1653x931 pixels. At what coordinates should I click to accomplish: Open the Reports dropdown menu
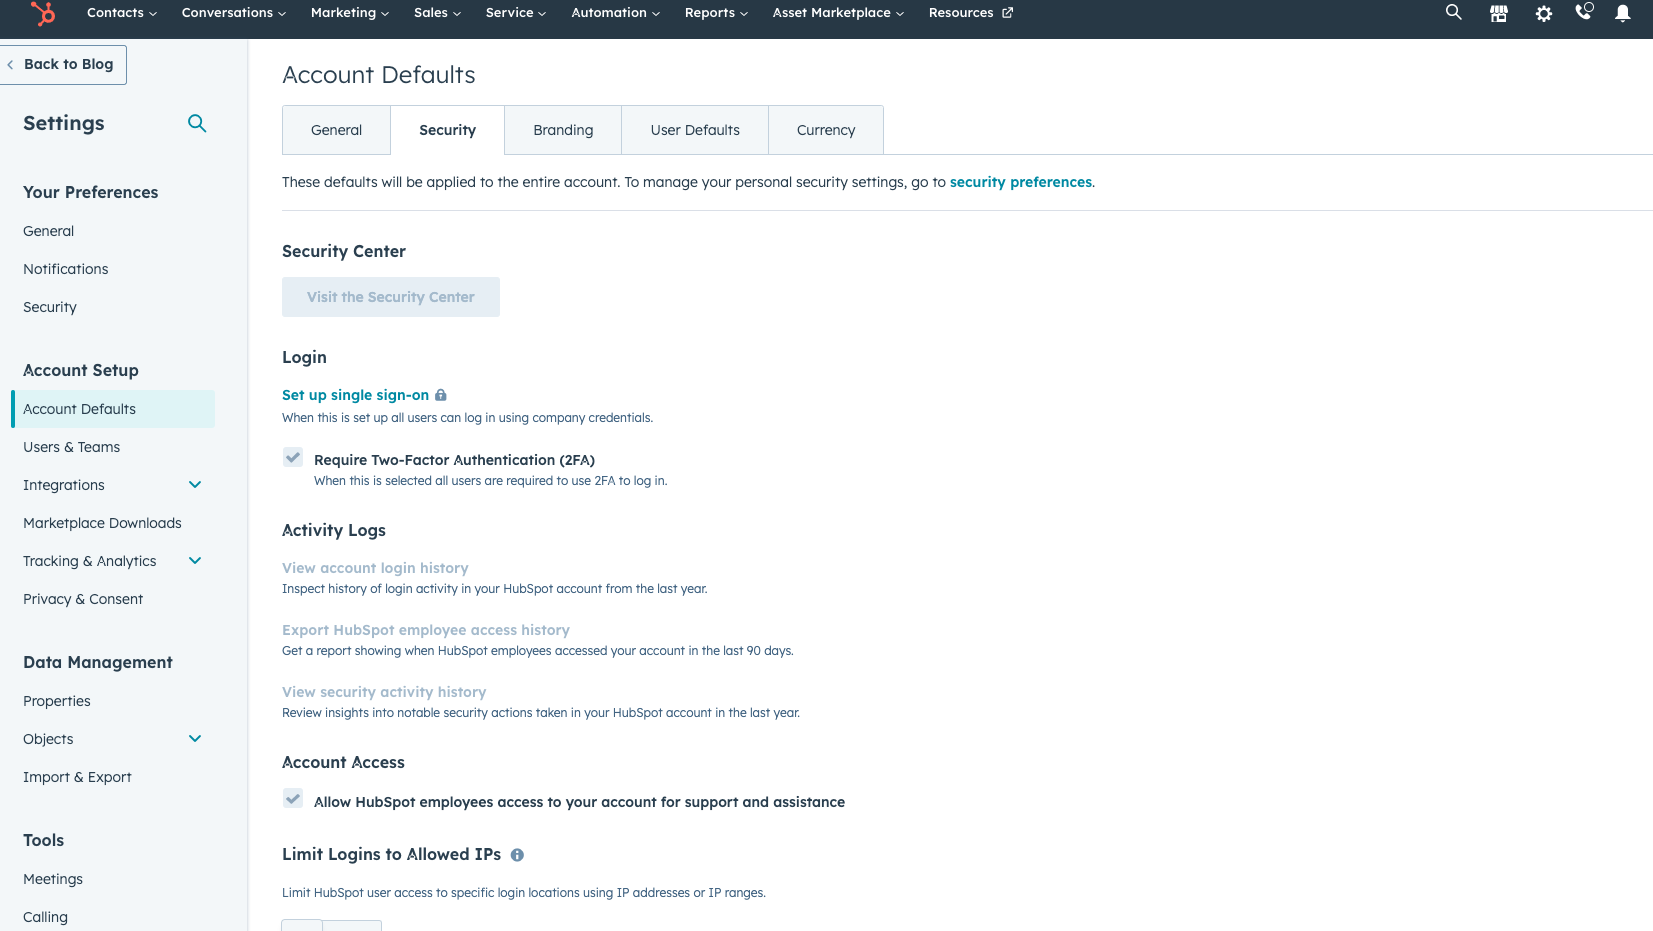(x=716, y=13)
